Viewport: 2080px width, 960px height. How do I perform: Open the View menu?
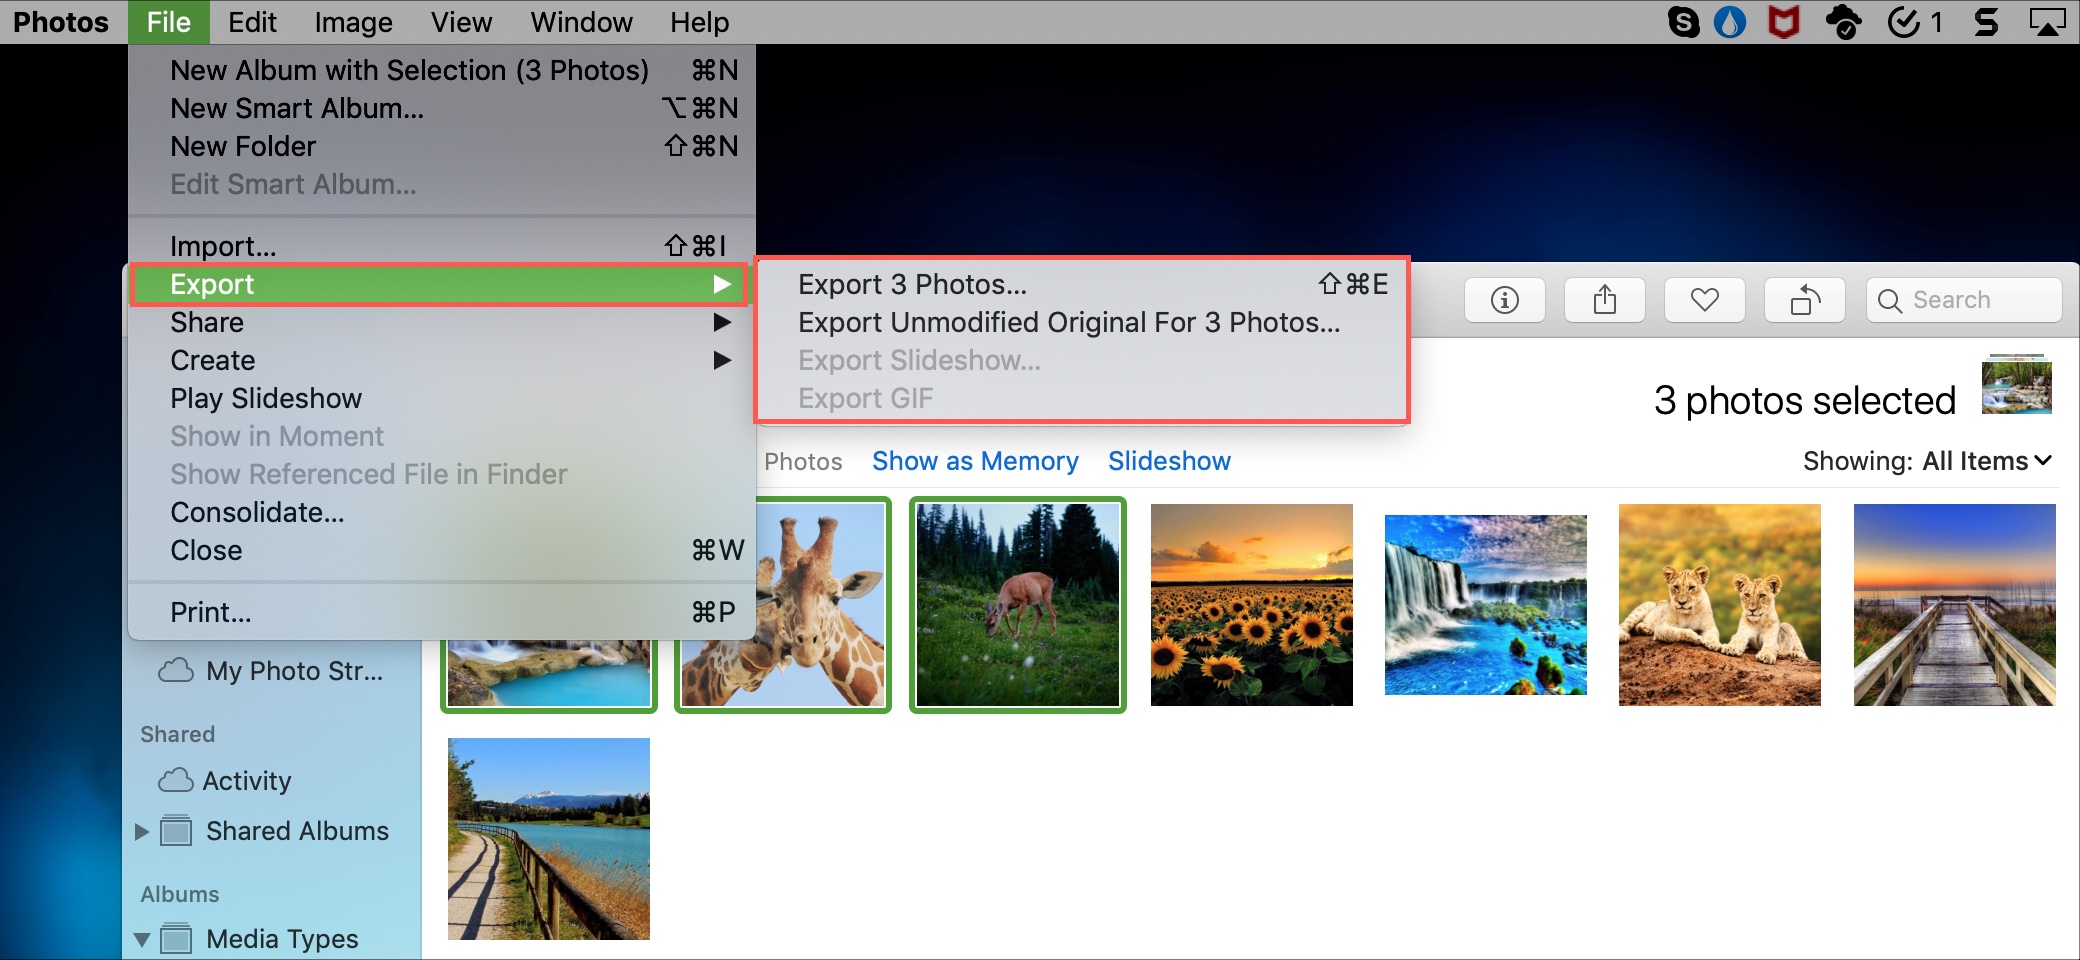461,22
